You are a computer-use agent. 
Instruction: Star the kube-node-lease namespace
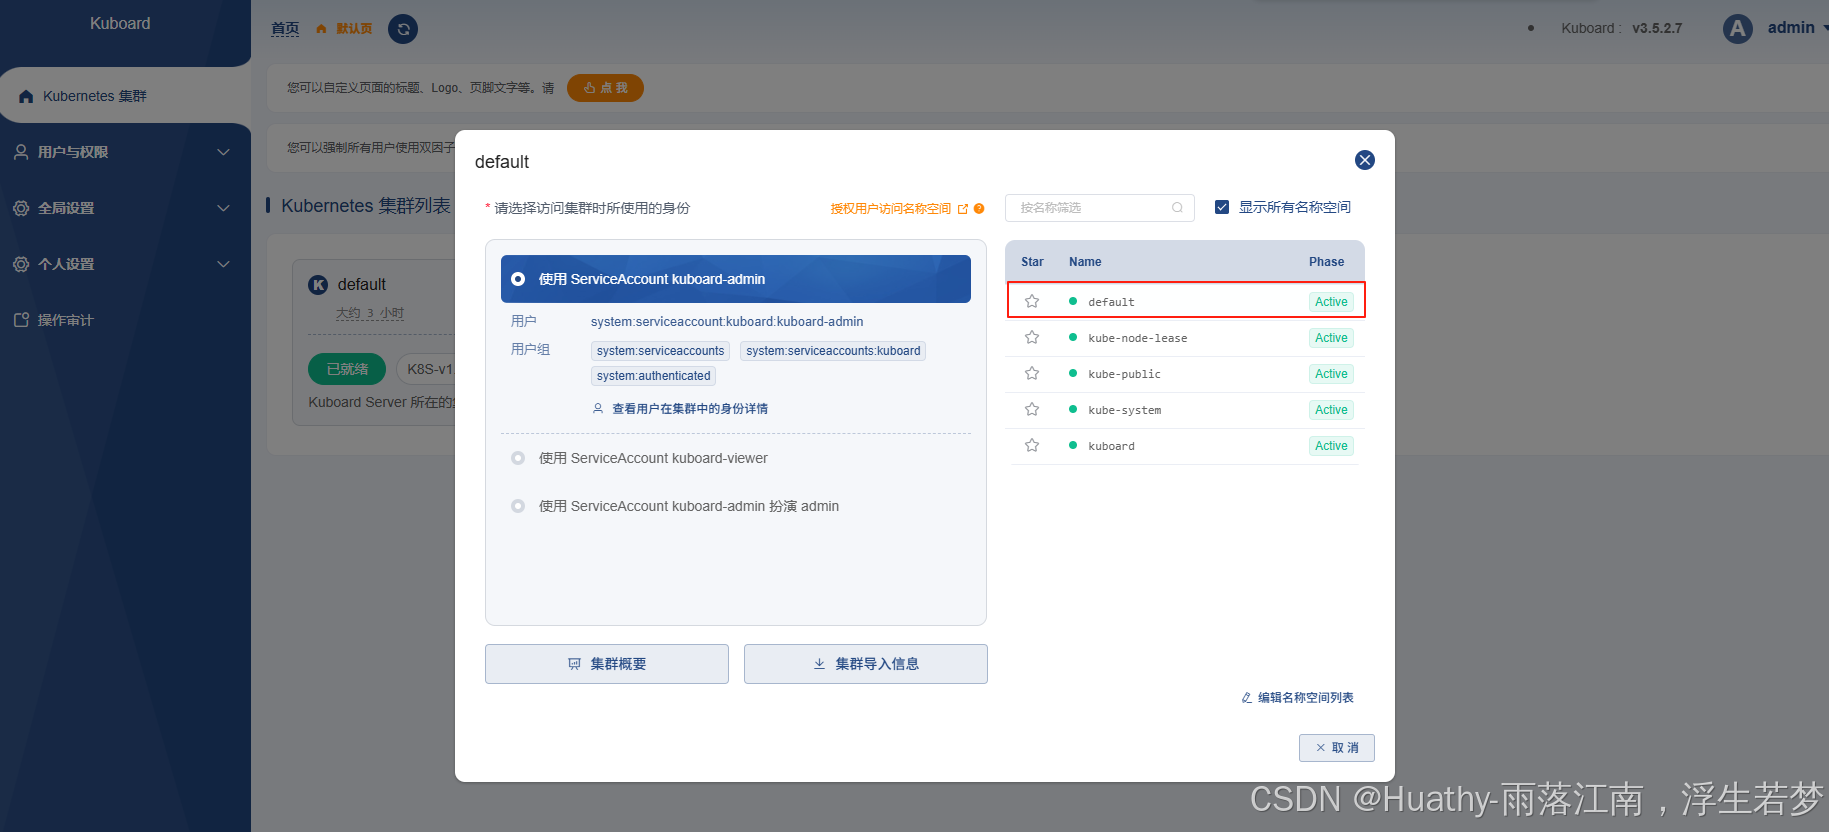point(1032,337)
